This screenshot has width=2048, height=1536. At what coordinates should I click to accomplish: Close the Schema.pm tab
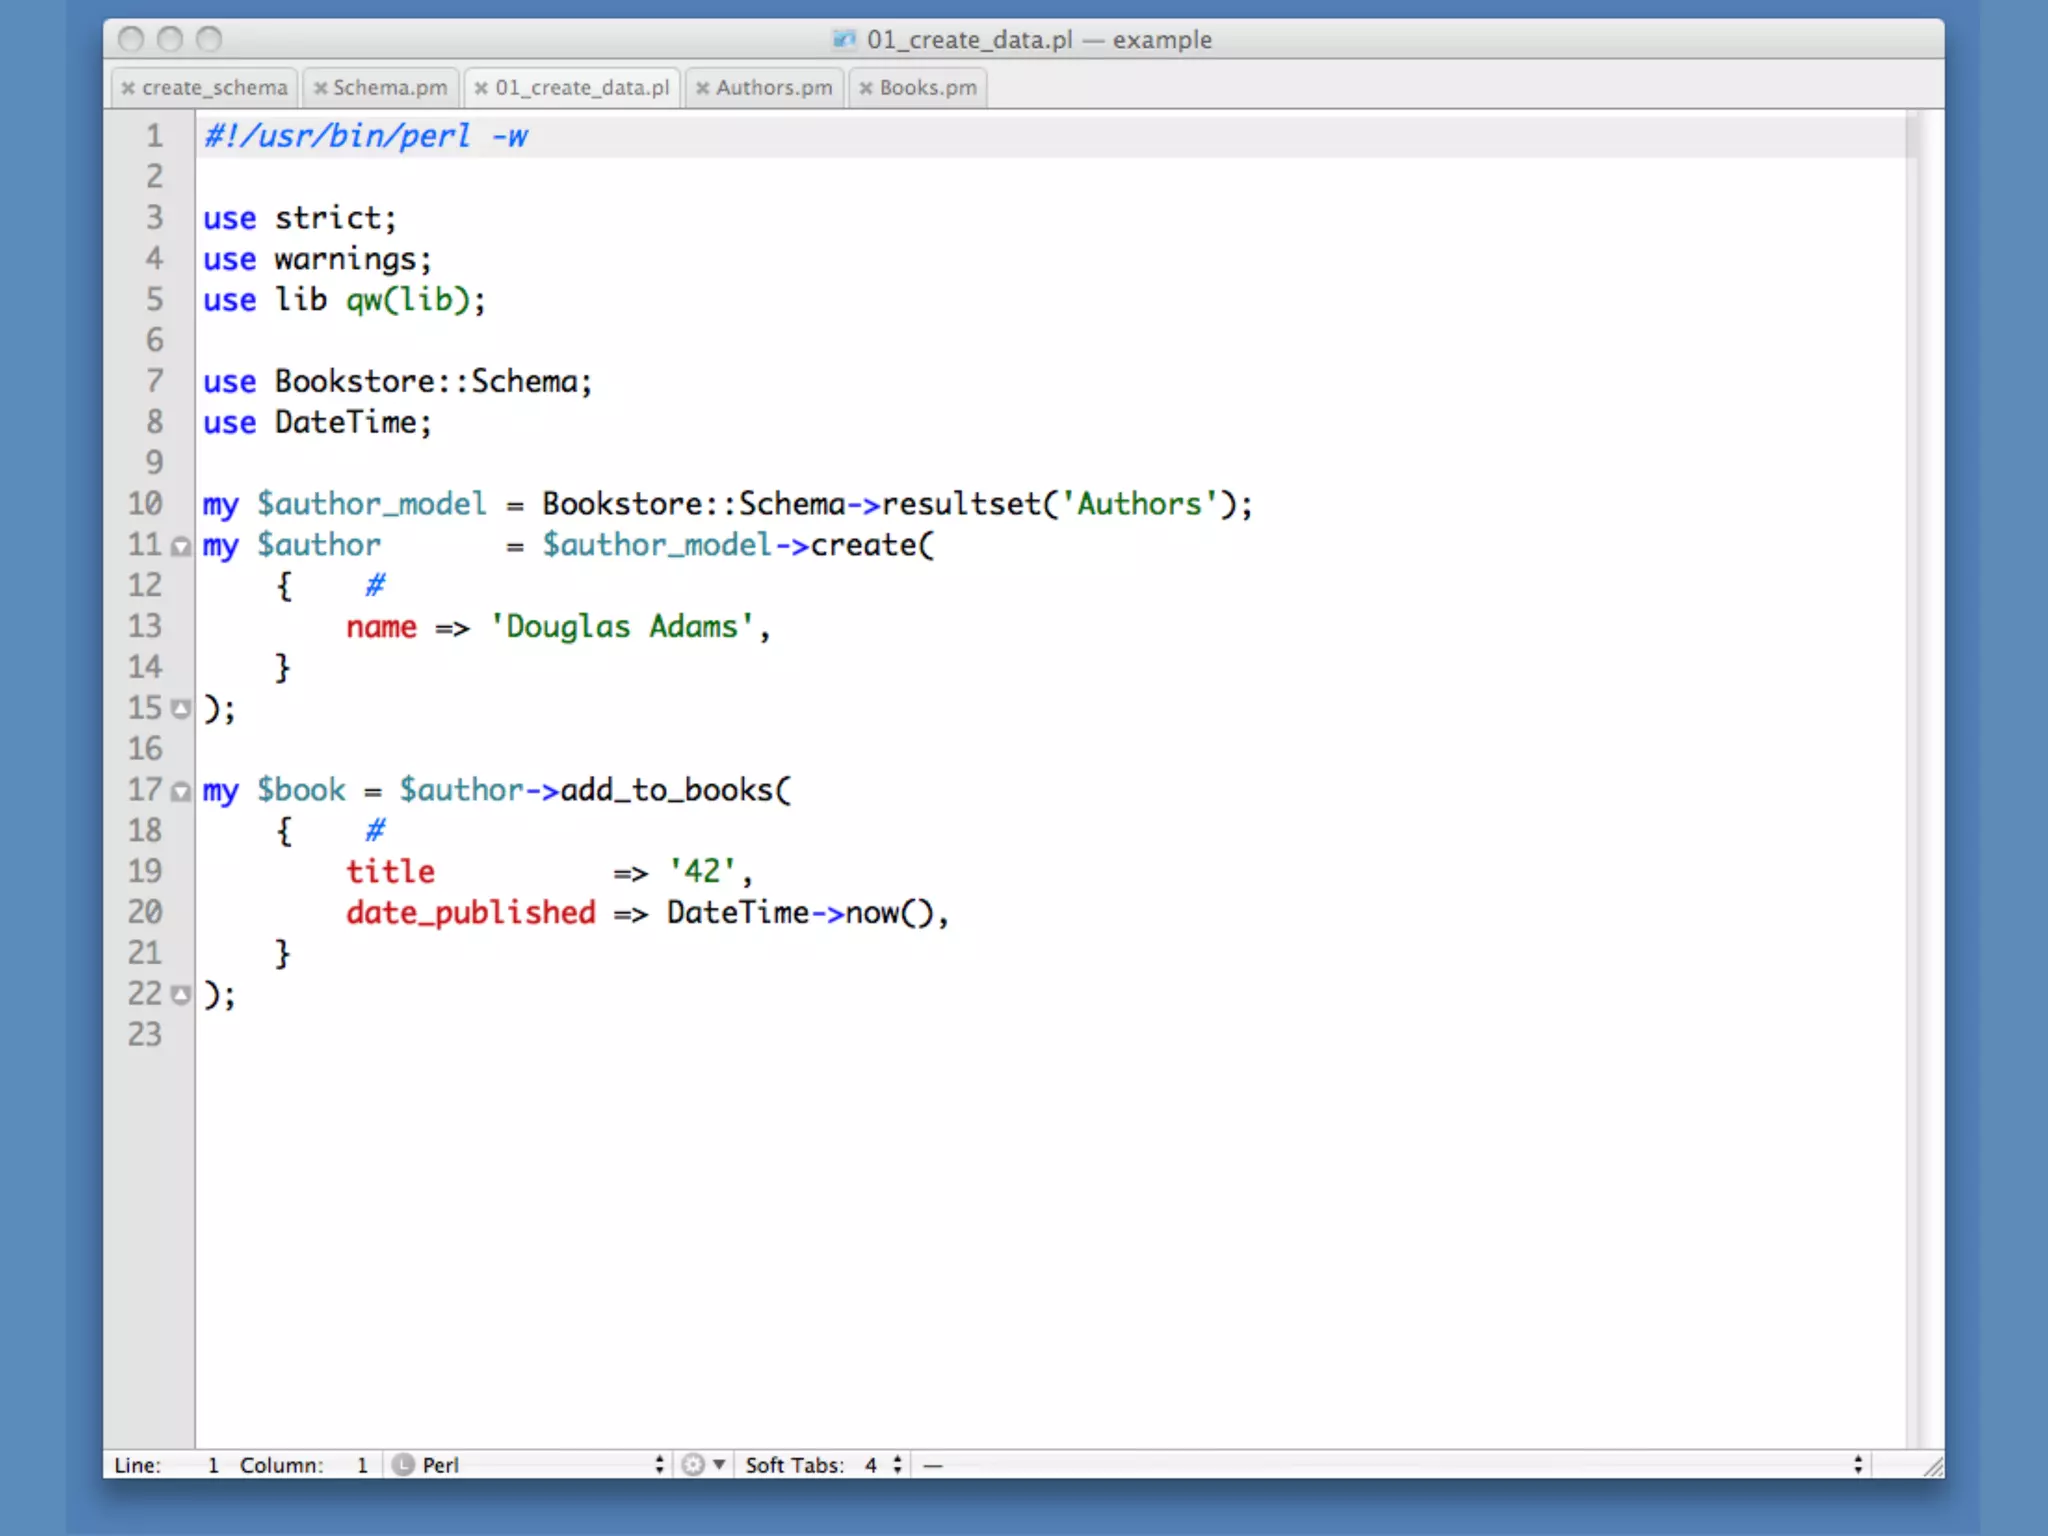[321, 88]
